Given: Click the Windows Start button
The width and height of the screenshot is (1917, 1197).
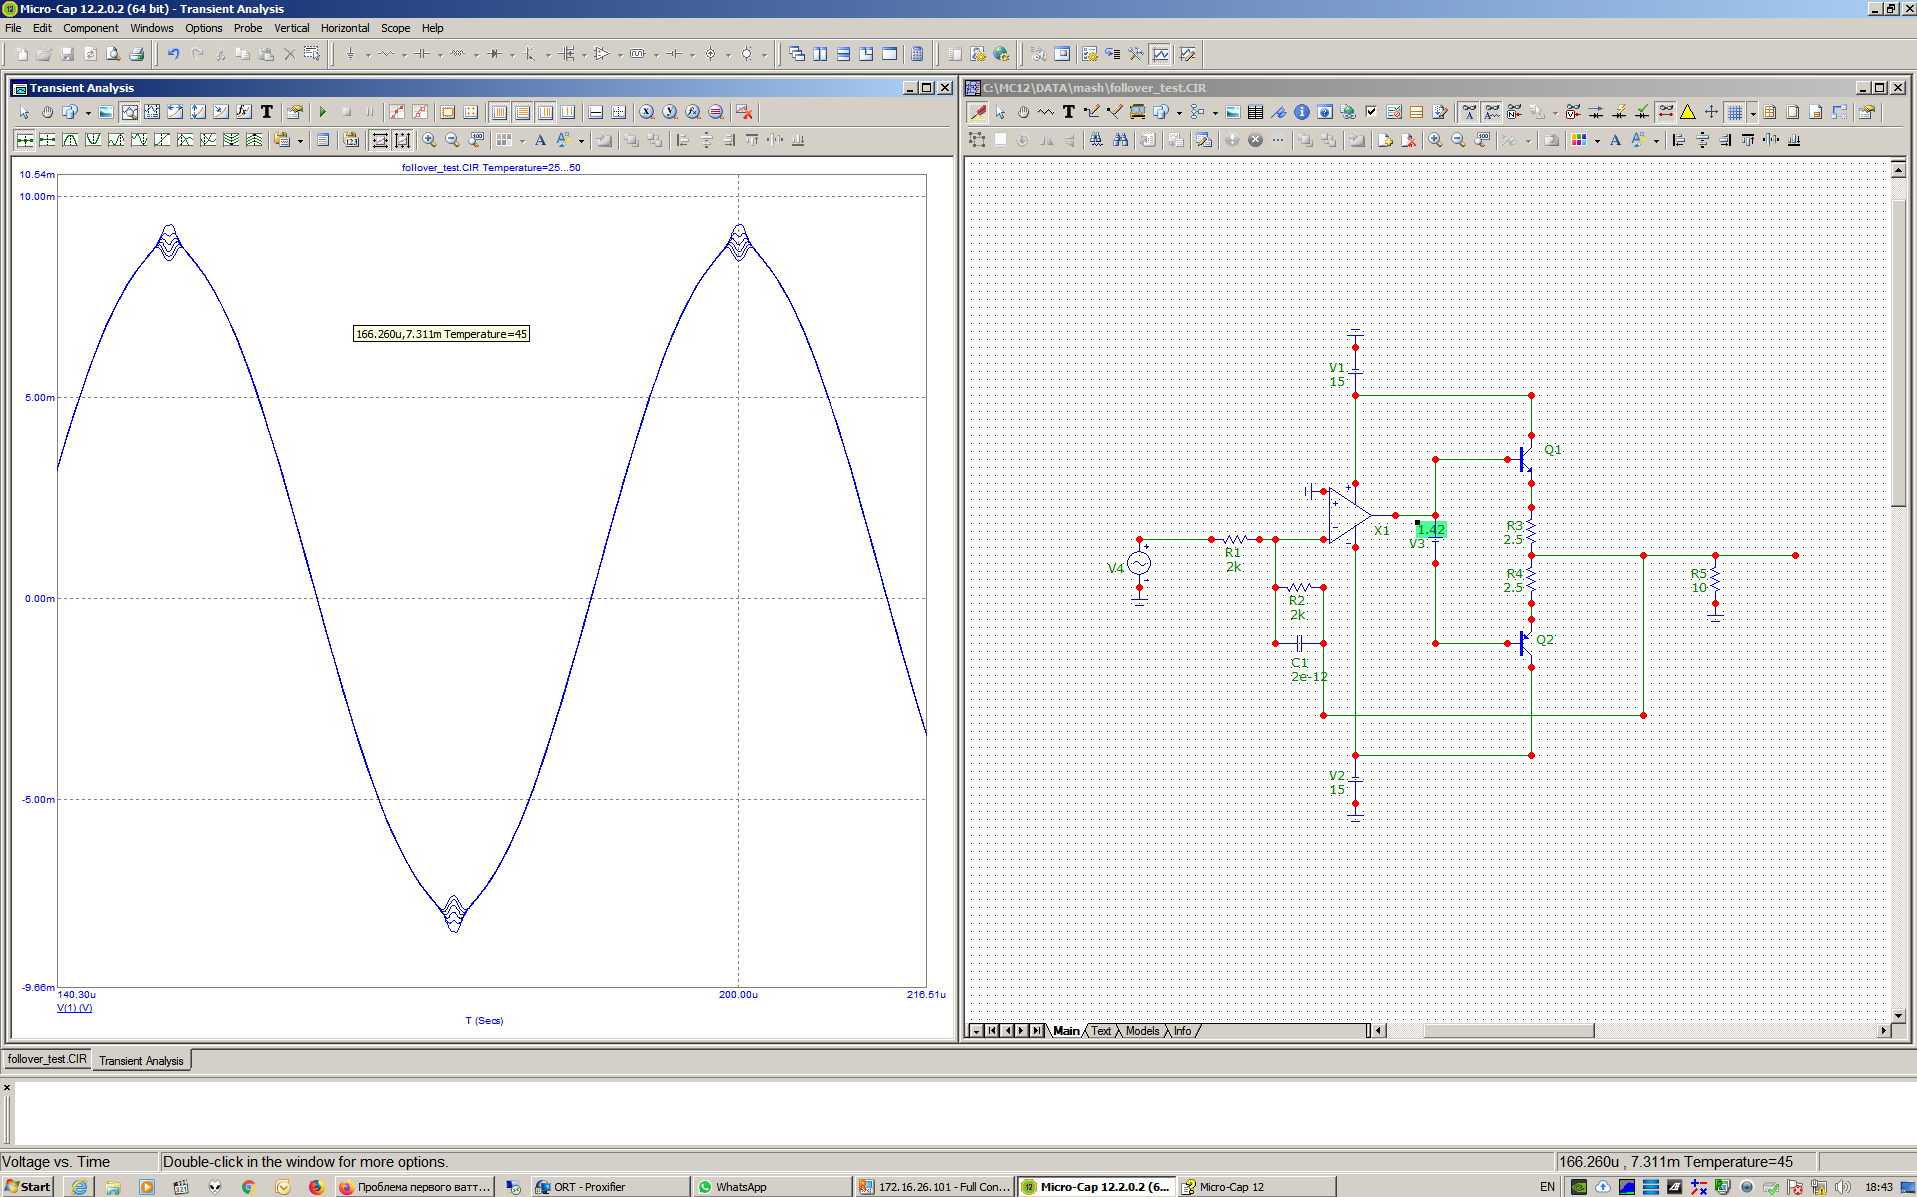Looking at the screenshot, I should click(x=28, y=1187).
